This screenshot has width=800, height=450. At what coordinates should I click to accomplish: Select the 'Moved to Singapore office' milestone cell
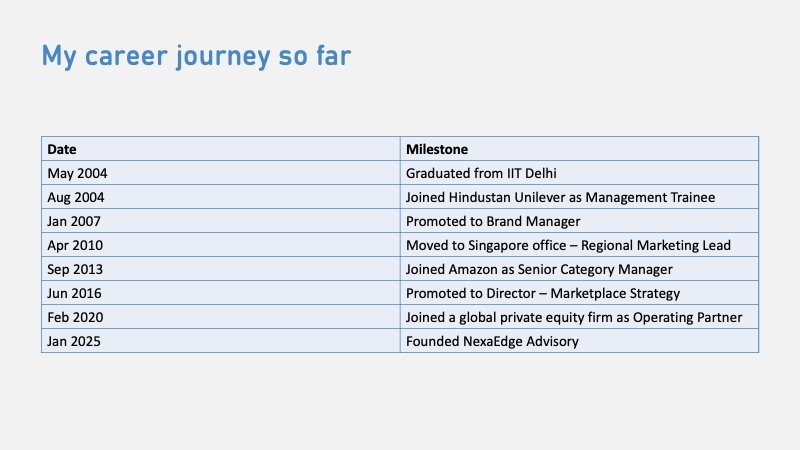tap(579, 245)
